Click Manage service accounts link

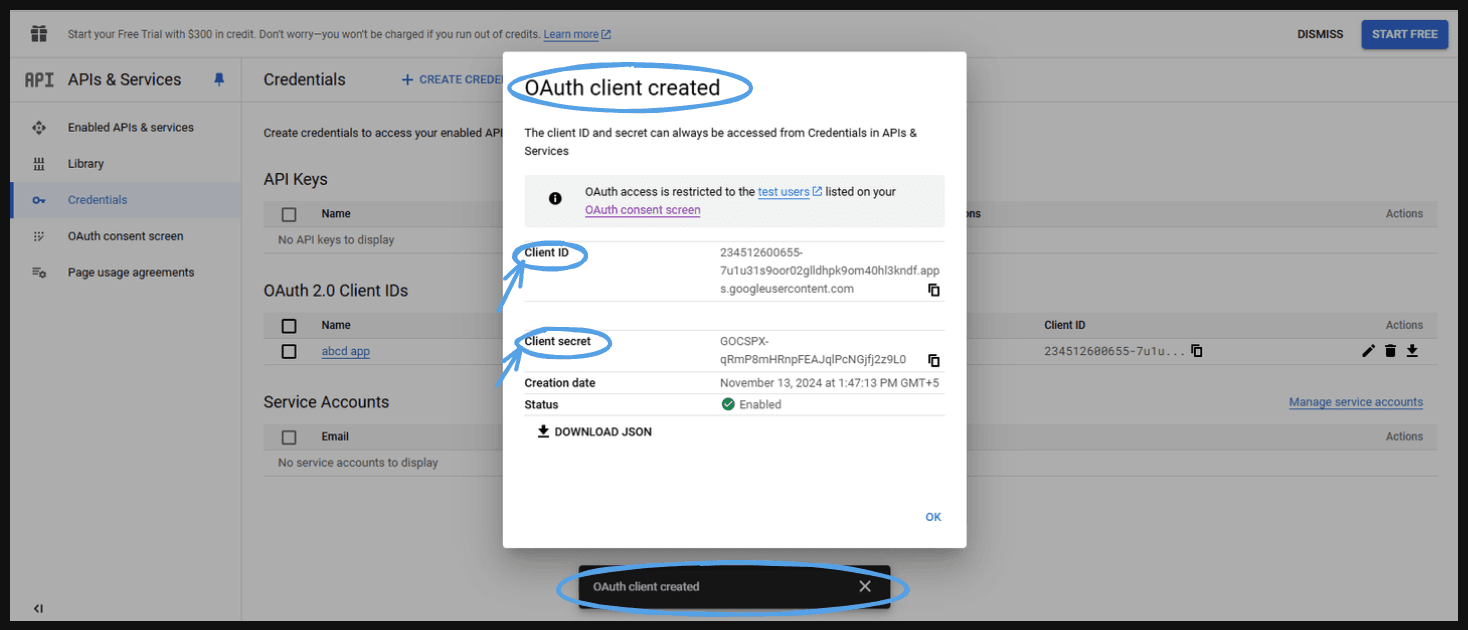click(x=1355, y=402)
